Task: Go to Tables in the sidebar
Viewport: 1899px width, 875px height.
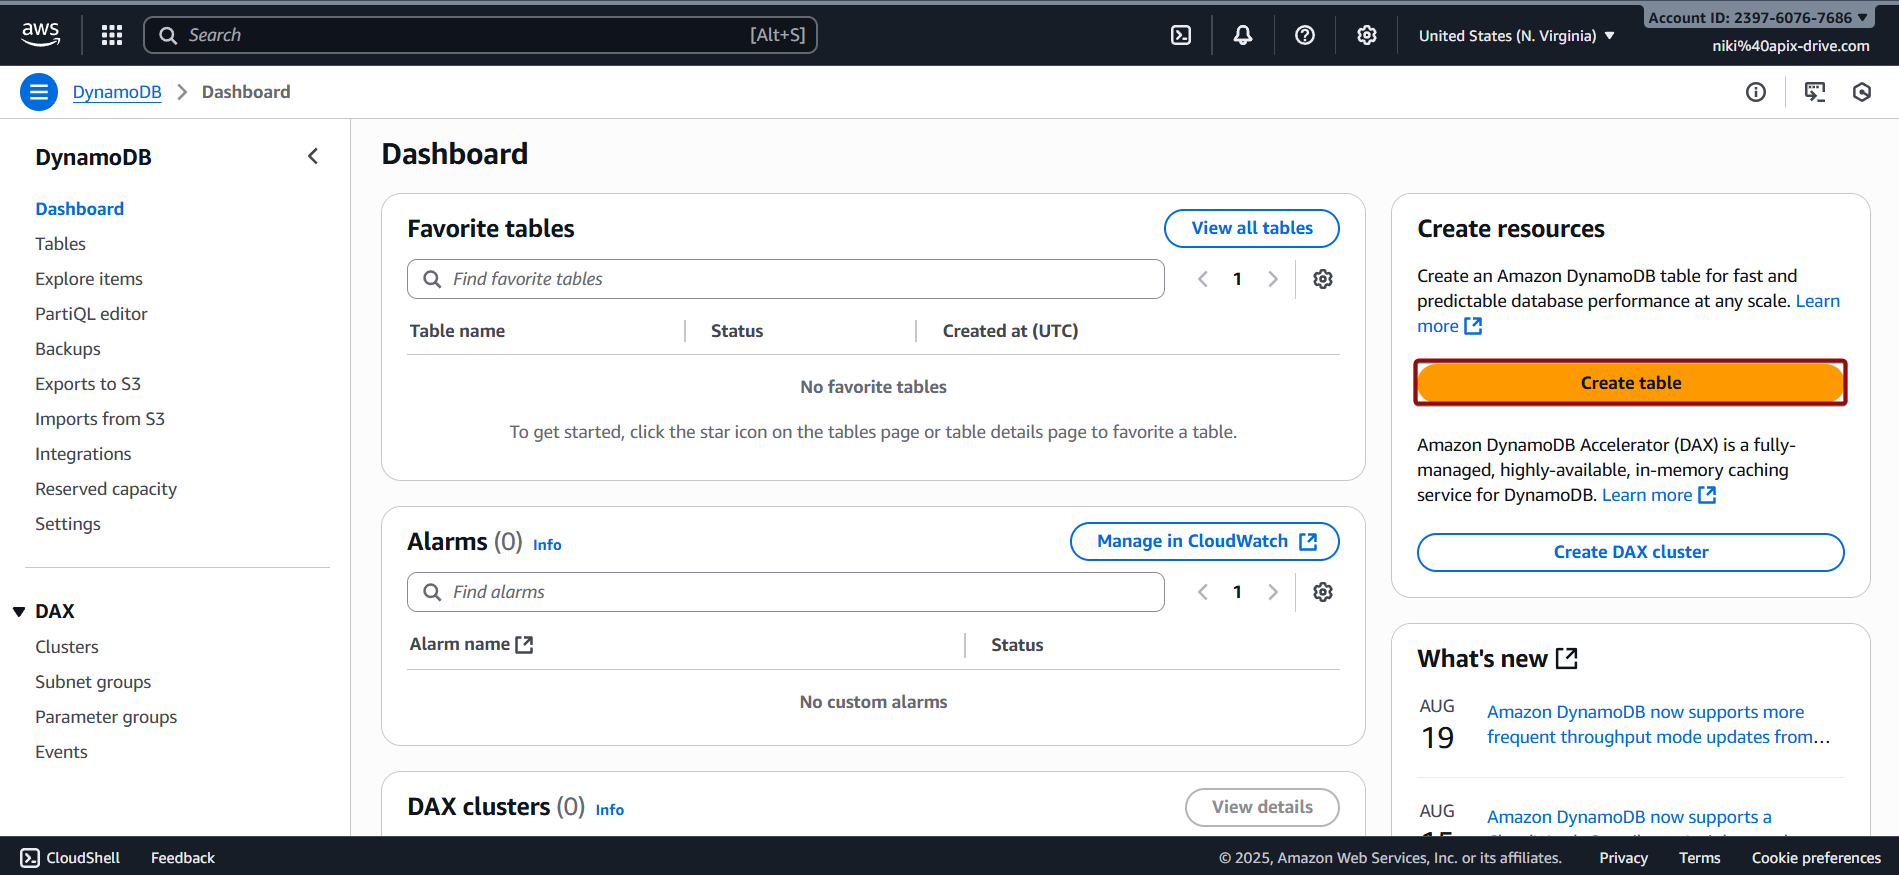Action: click(60, 244)
